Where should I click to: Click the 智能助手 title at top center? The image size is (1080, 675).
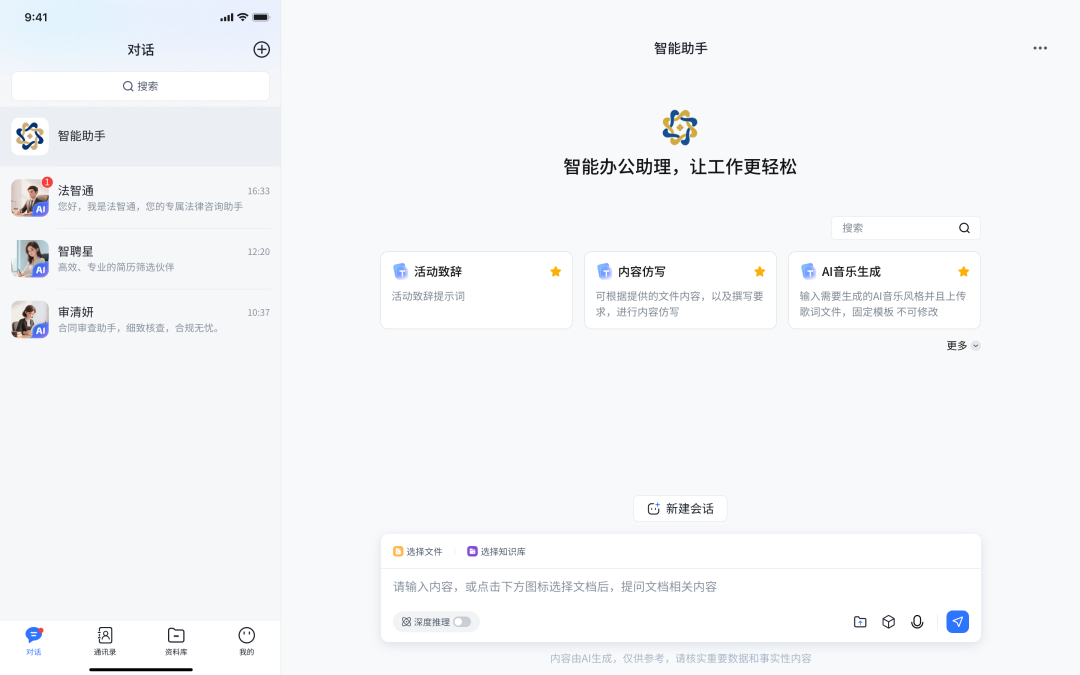681,48
